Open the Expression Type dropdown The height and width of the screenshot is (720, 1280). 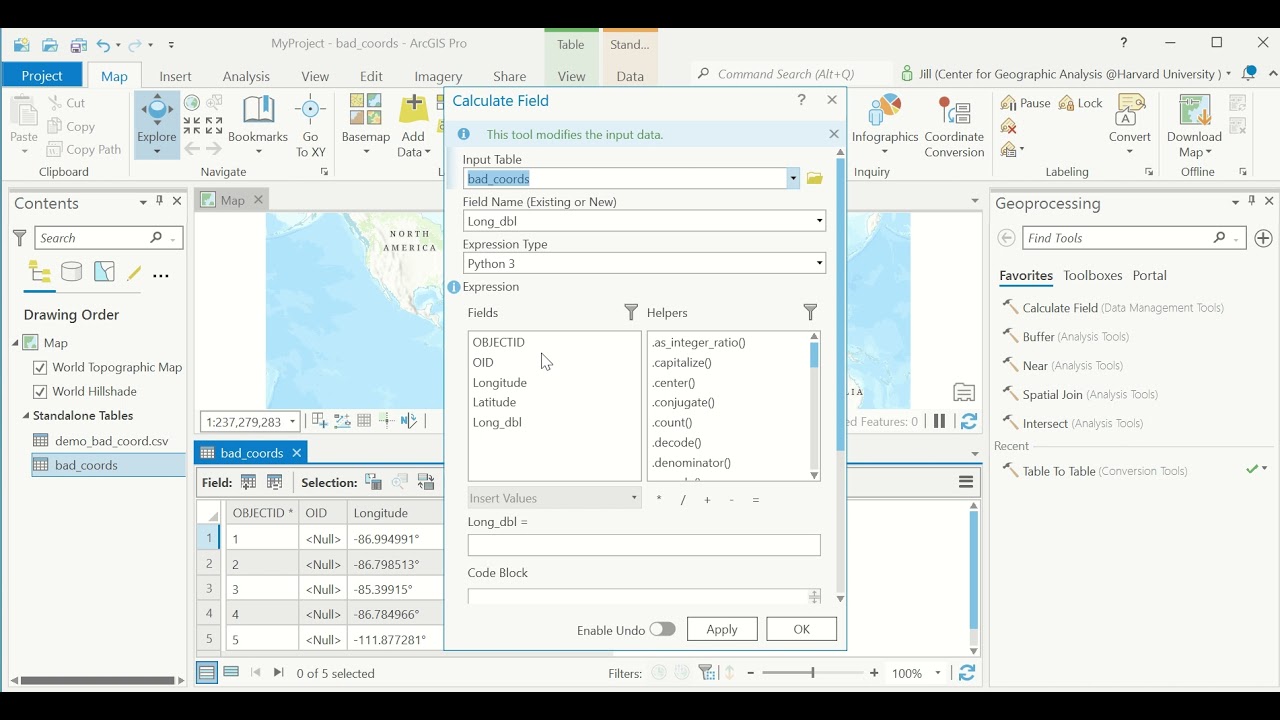[819, 263]
